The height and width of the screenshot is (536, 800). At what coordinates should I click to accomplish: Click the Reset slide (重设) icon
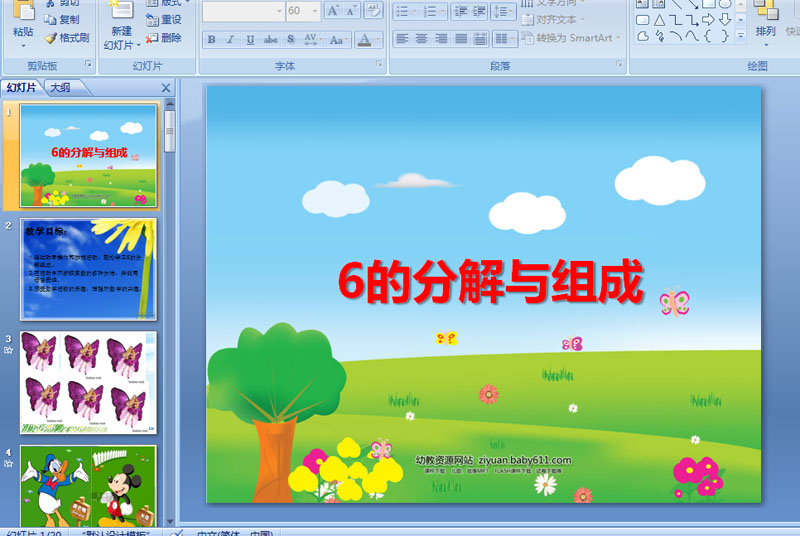pos(152,20)
